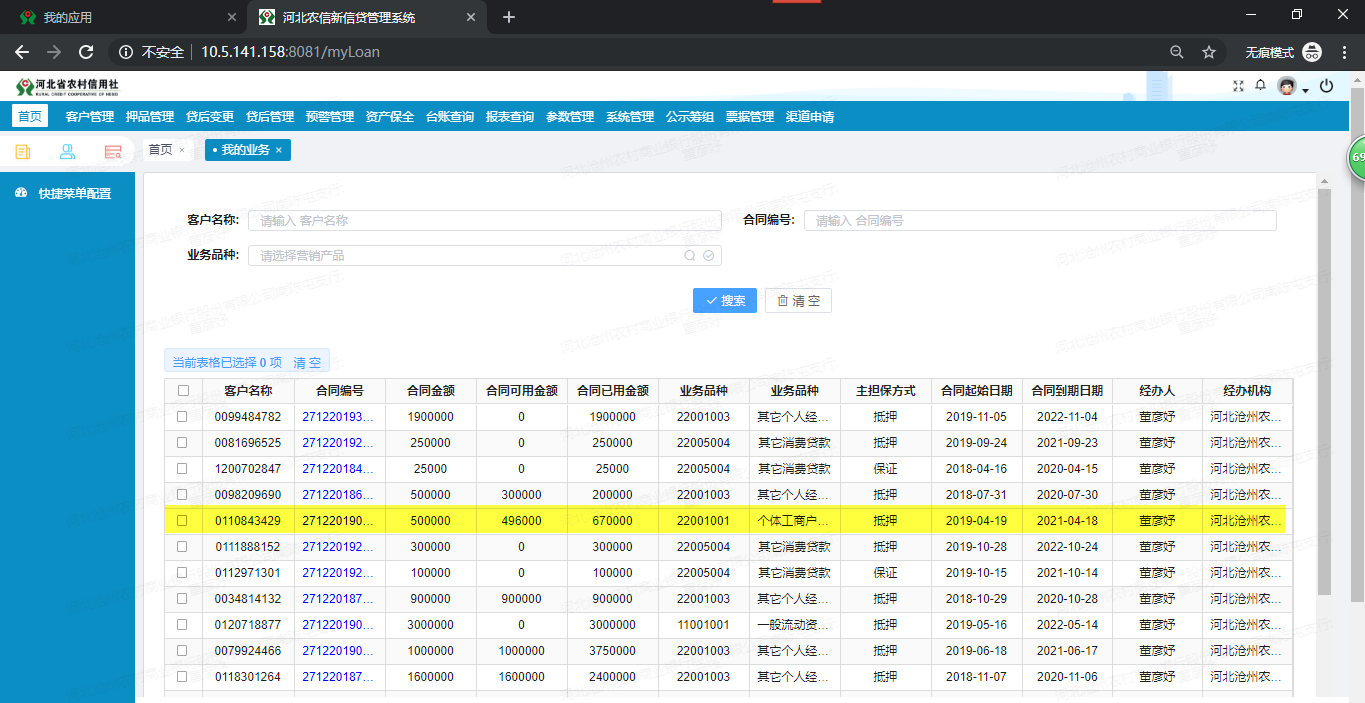
Task: Select the blue customer profile icon in sidebar
Action: point(67,150)
